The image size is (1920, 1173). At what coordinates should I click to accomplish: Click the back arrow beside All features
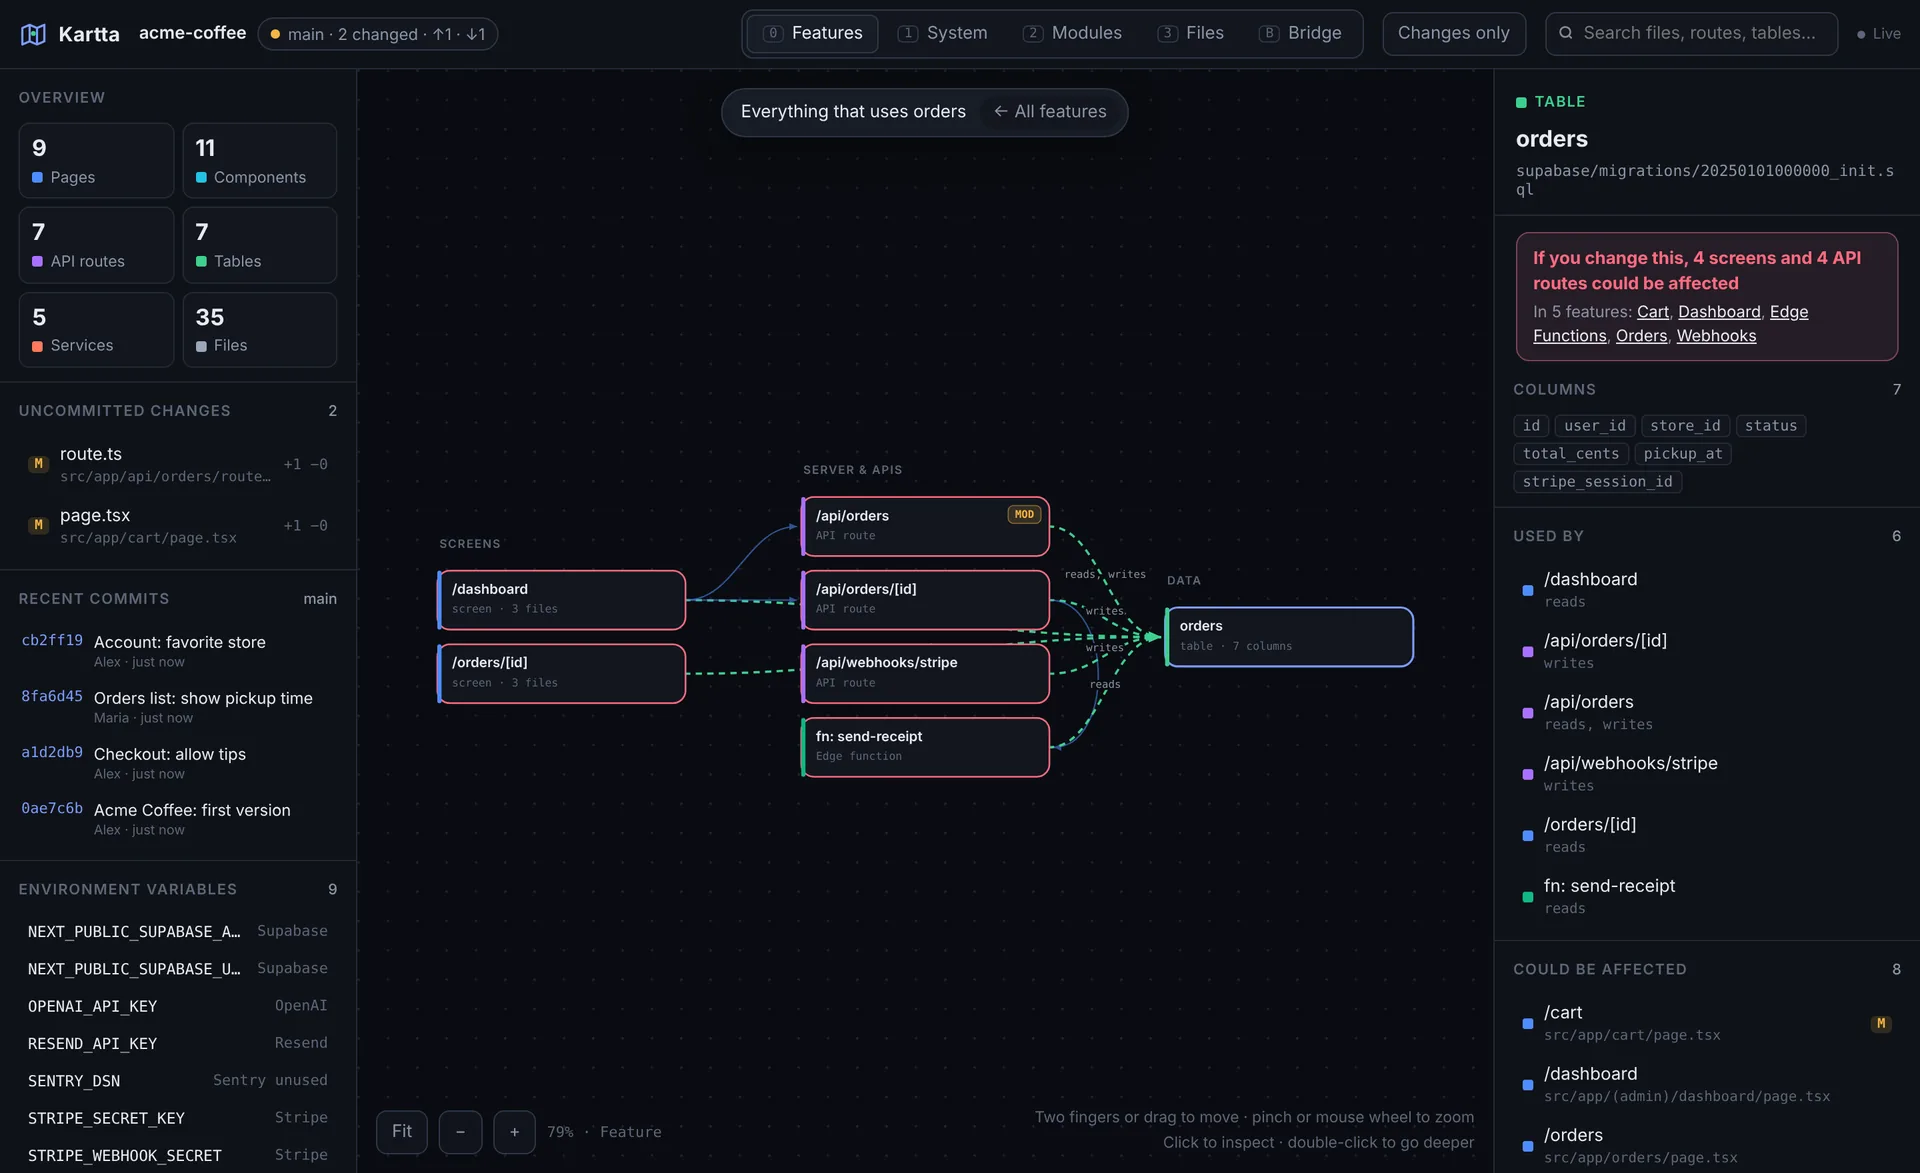coord(1000,111)
